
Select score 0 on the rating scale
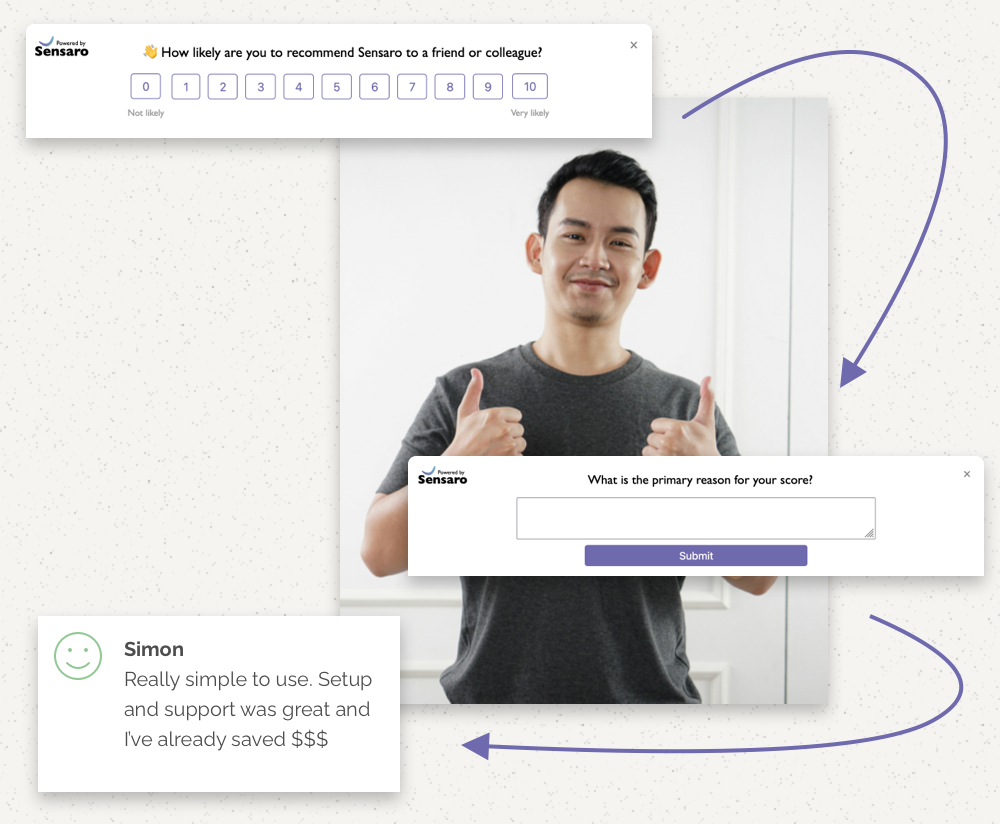click(x=145, y=86)
